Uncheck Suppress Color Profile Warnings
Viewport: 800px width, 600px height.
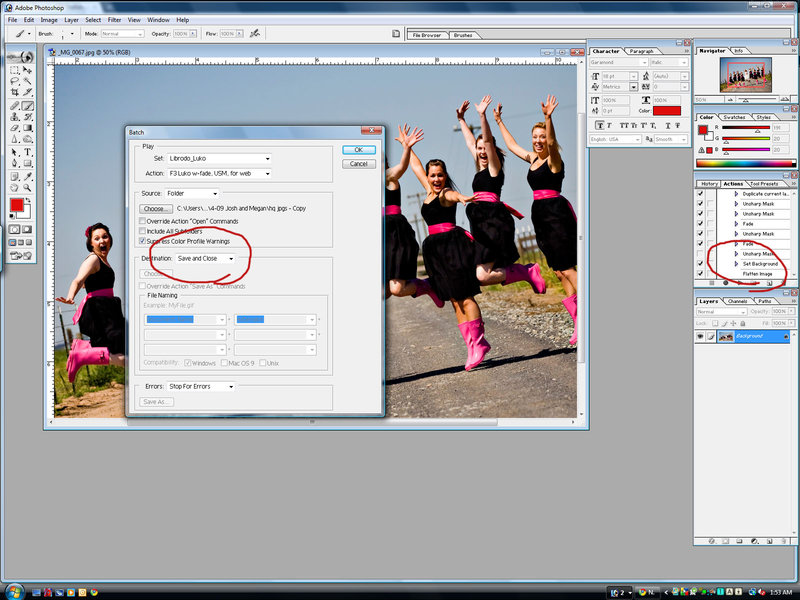[x=141, y=241]
